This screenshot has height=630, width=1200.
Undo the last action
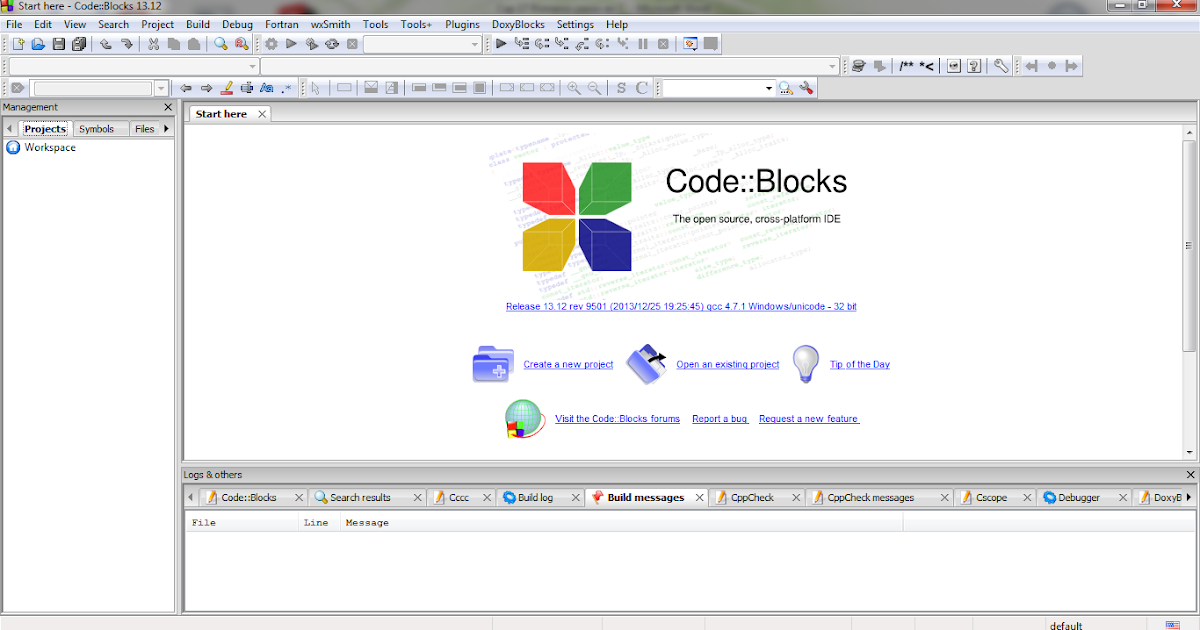[106, 43]
